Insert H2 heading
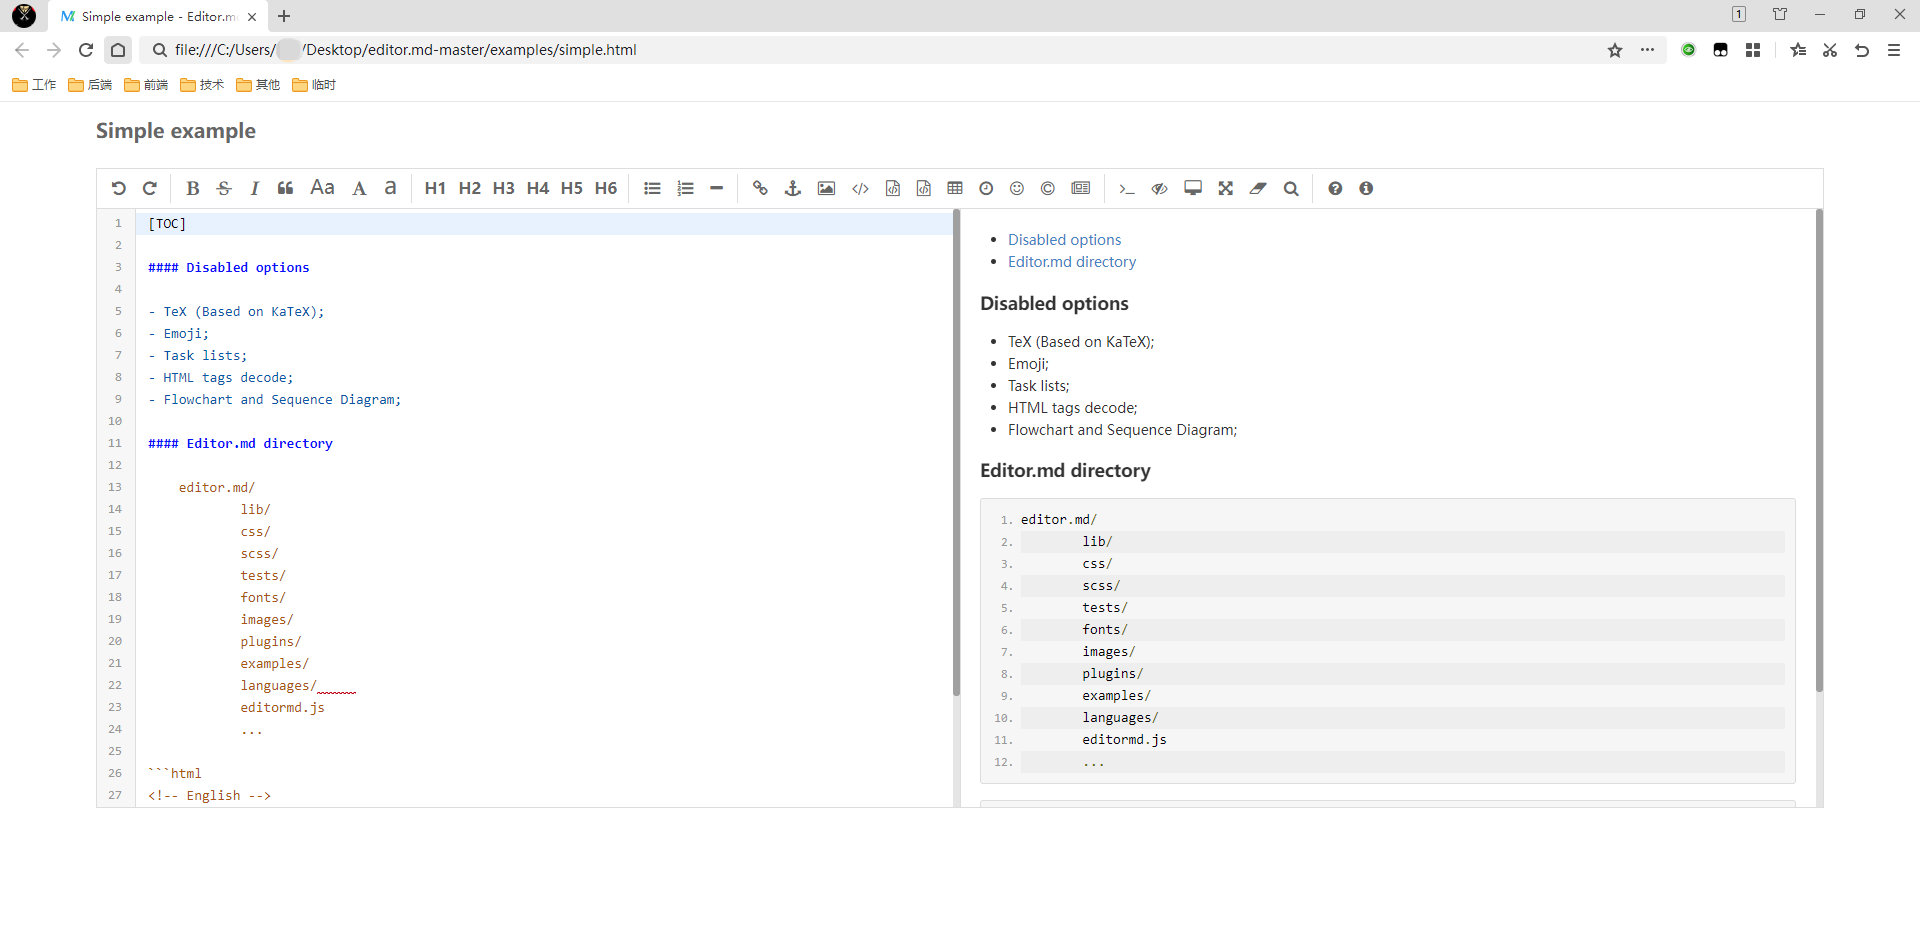This screenshot has width=1920, height=951. pos(469,188)
